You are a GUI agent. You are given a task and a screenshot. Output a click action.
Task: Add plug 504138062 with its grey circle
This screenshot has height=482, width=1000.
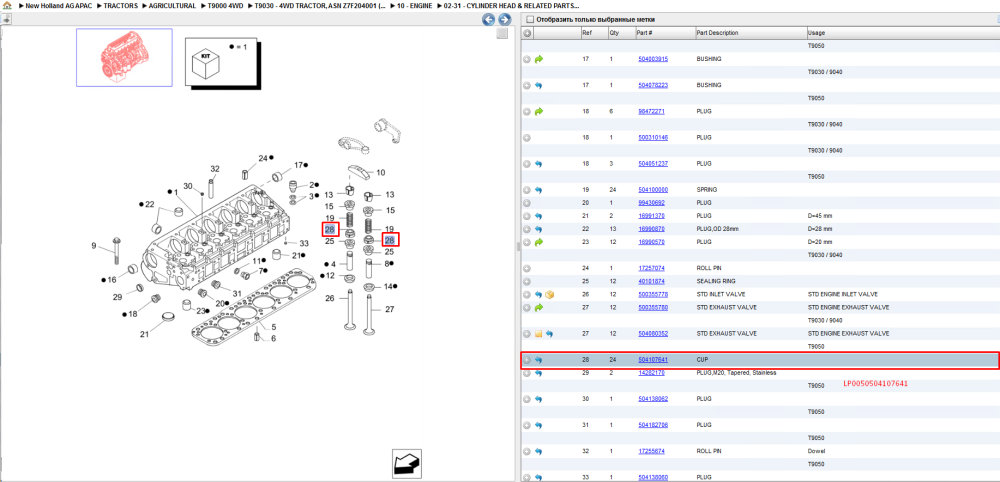(527, 399)
